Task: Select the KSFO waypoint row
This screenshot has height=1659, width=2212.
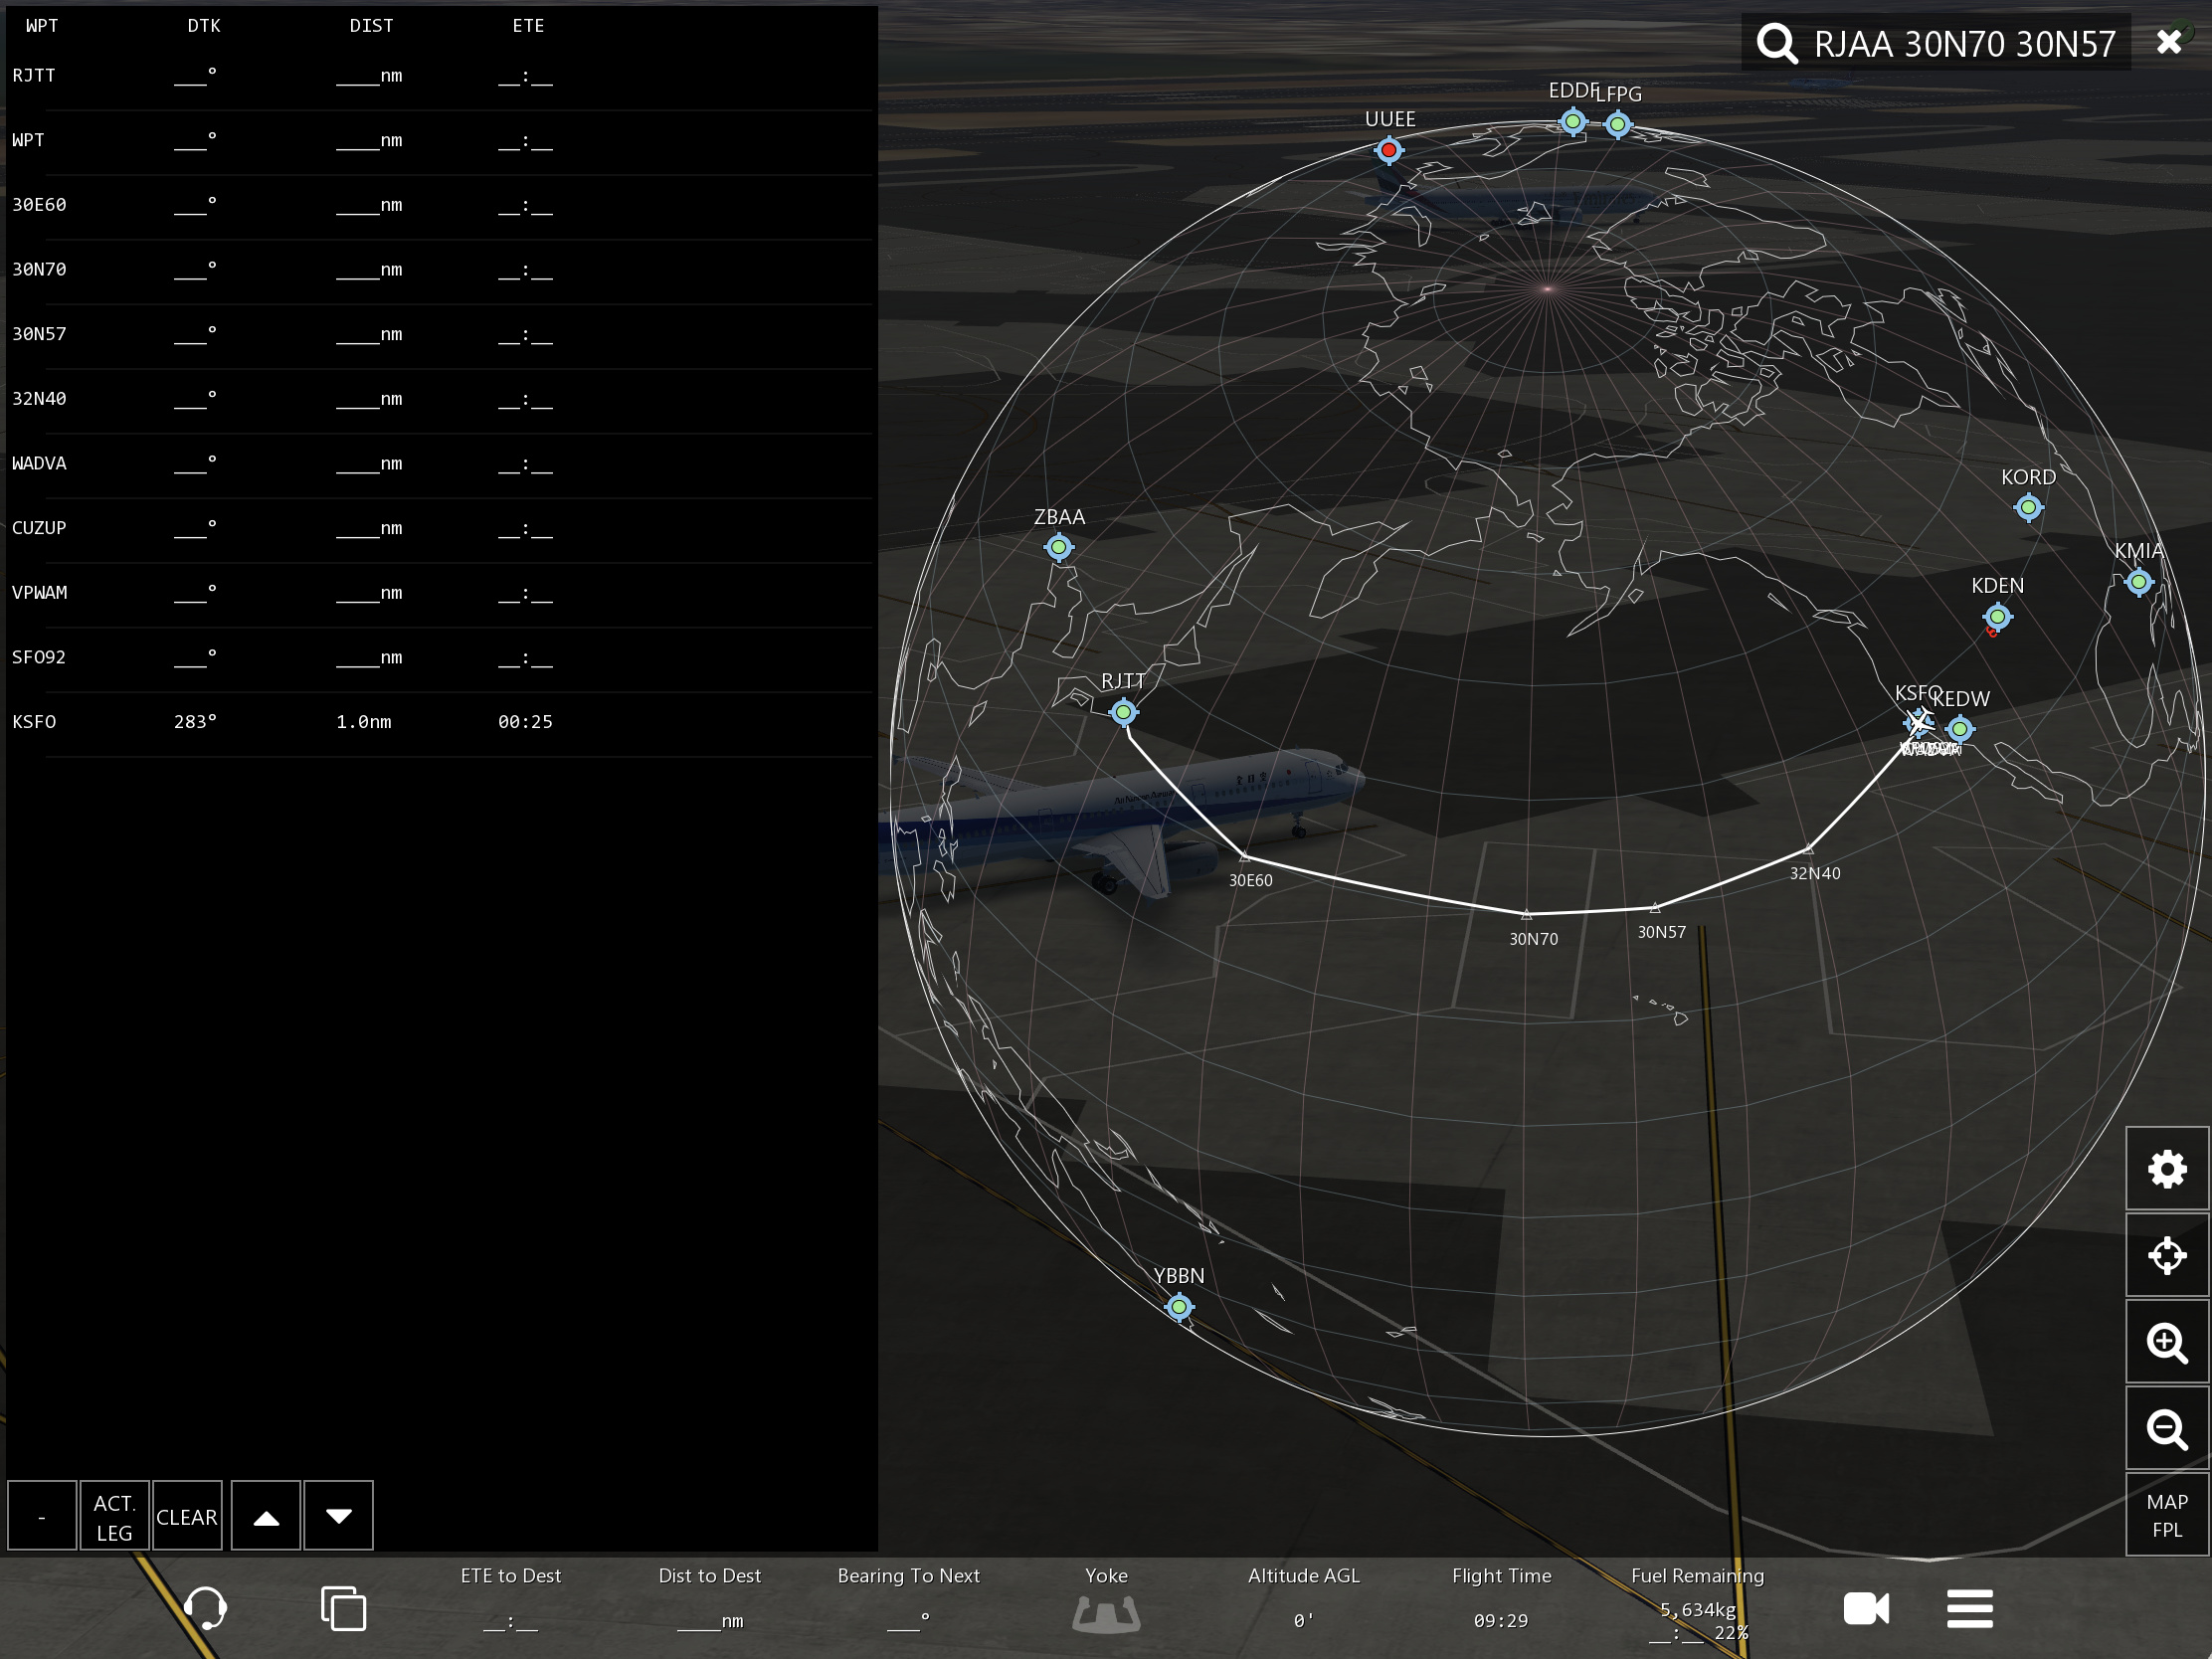Action: pyautogui.click(x=438, y=722)
